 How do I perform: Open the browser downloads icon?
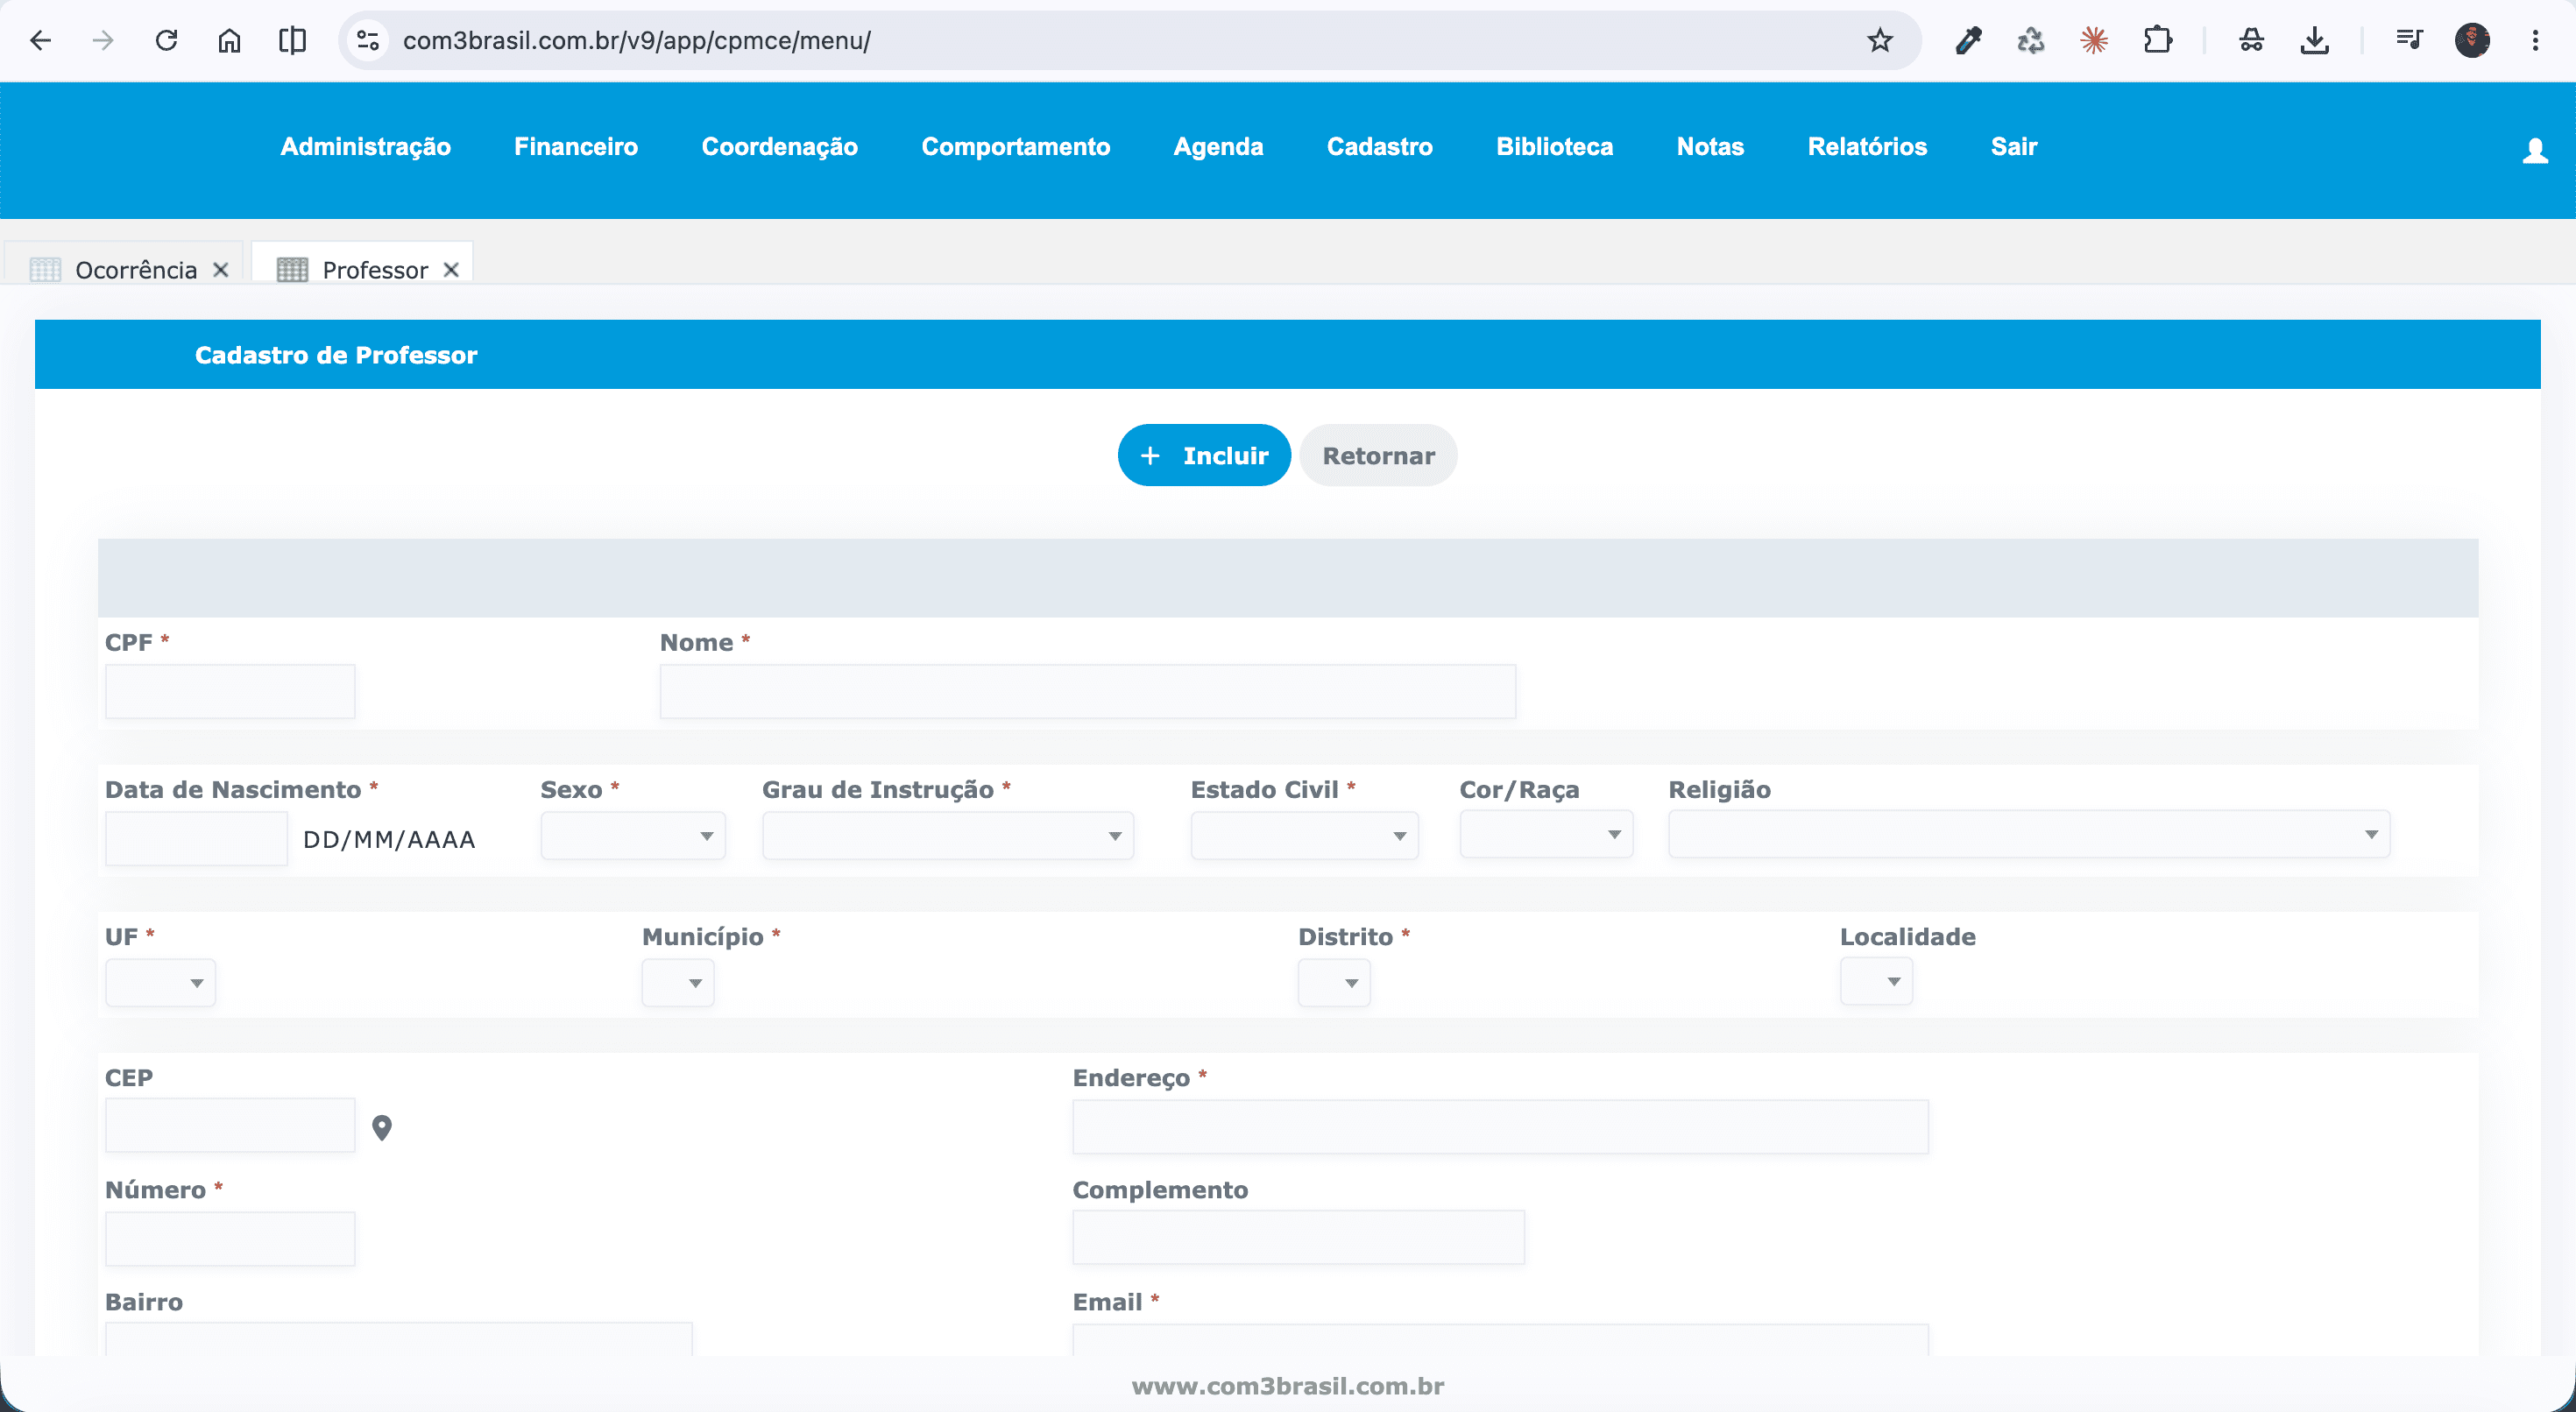[2315, 40]
